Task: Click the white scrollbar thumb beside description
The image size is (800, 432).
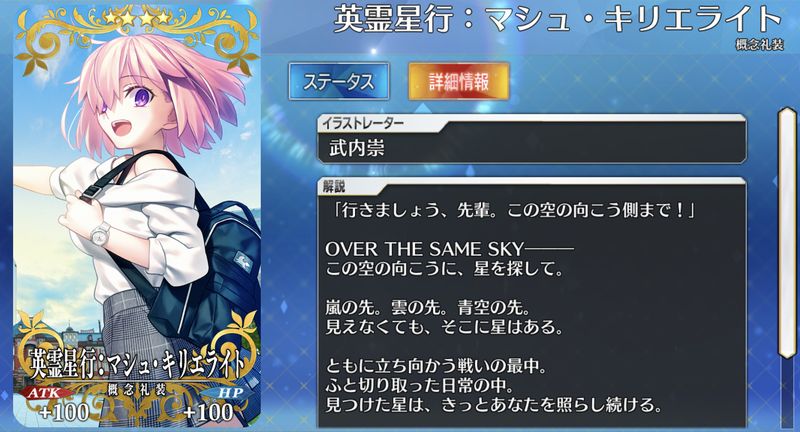Action: coord(787,233)
